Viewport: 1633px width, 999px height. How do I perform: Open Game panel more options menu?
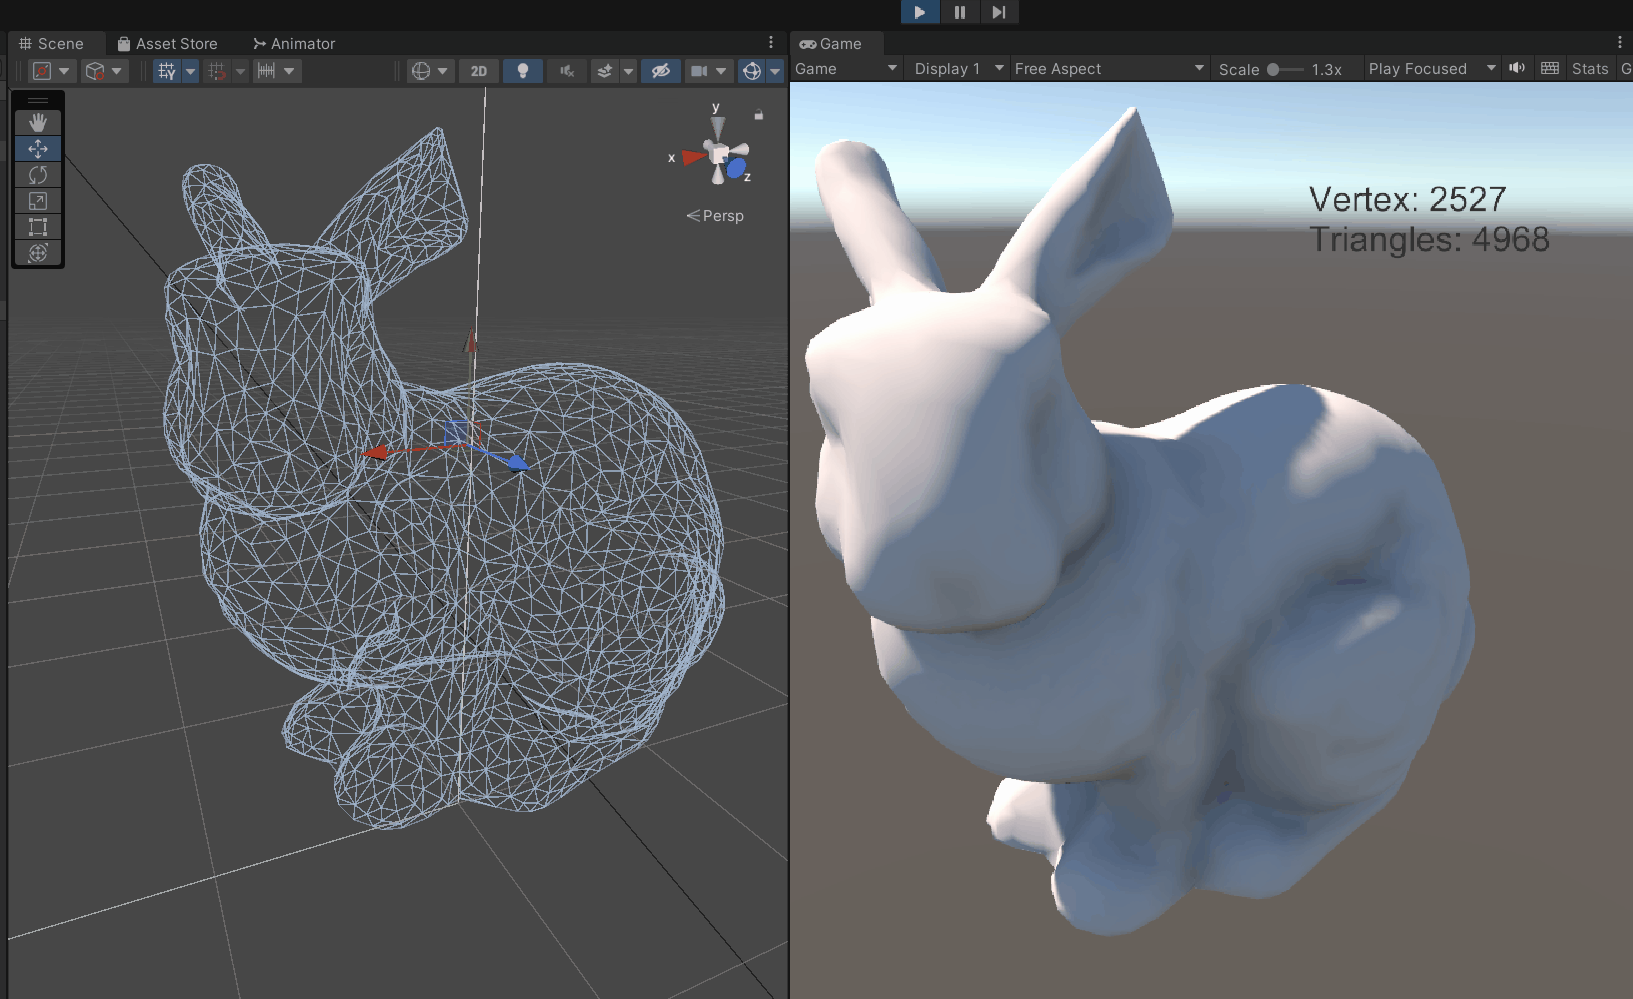click(x=1620, y=42)
